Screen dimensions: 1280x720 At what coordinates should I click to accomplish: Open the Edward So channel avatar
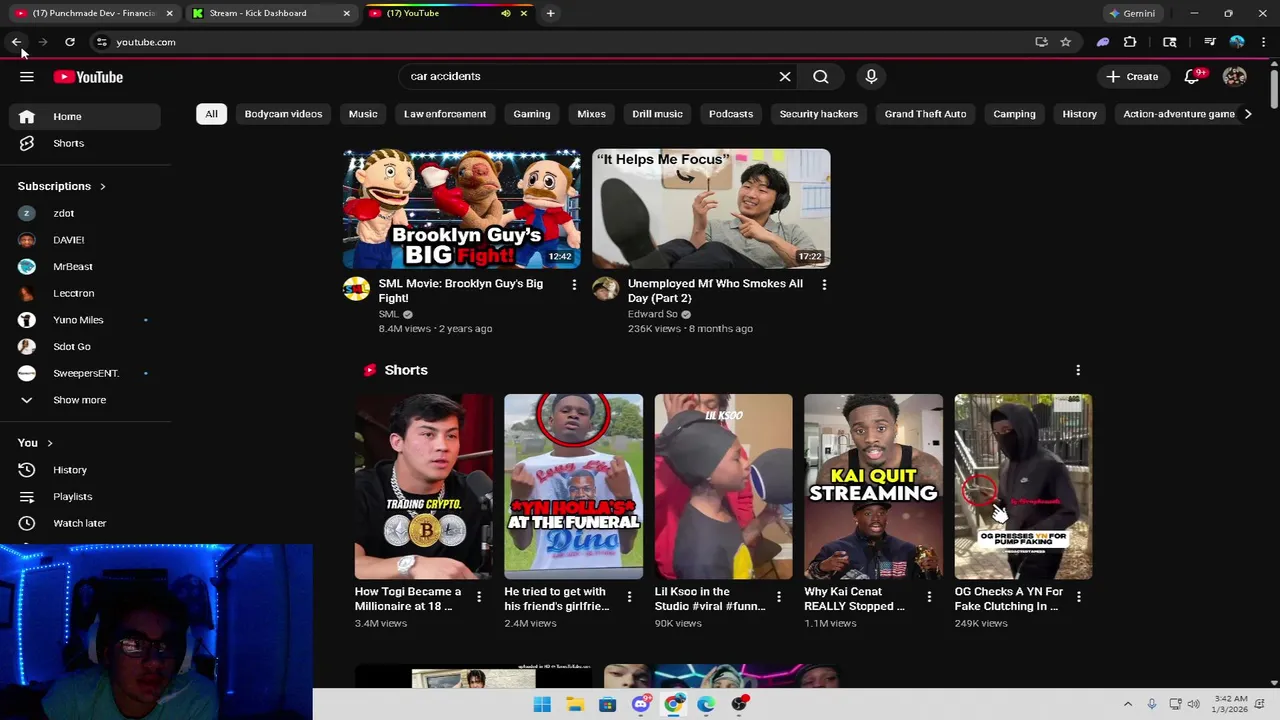coord(605,290)
